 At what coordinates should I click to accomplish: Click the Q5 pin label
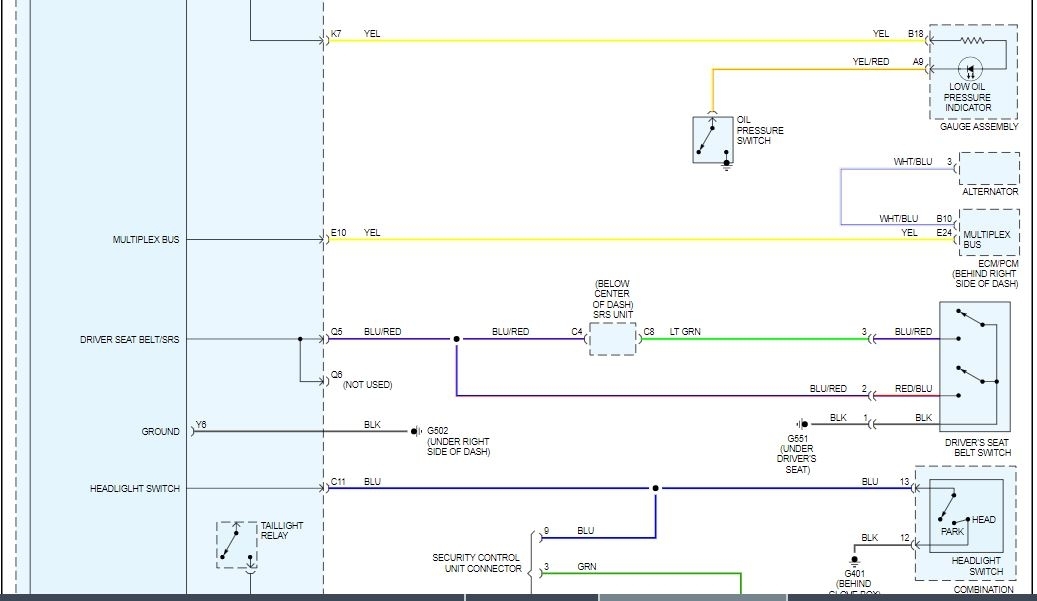(x=337, y=332)
